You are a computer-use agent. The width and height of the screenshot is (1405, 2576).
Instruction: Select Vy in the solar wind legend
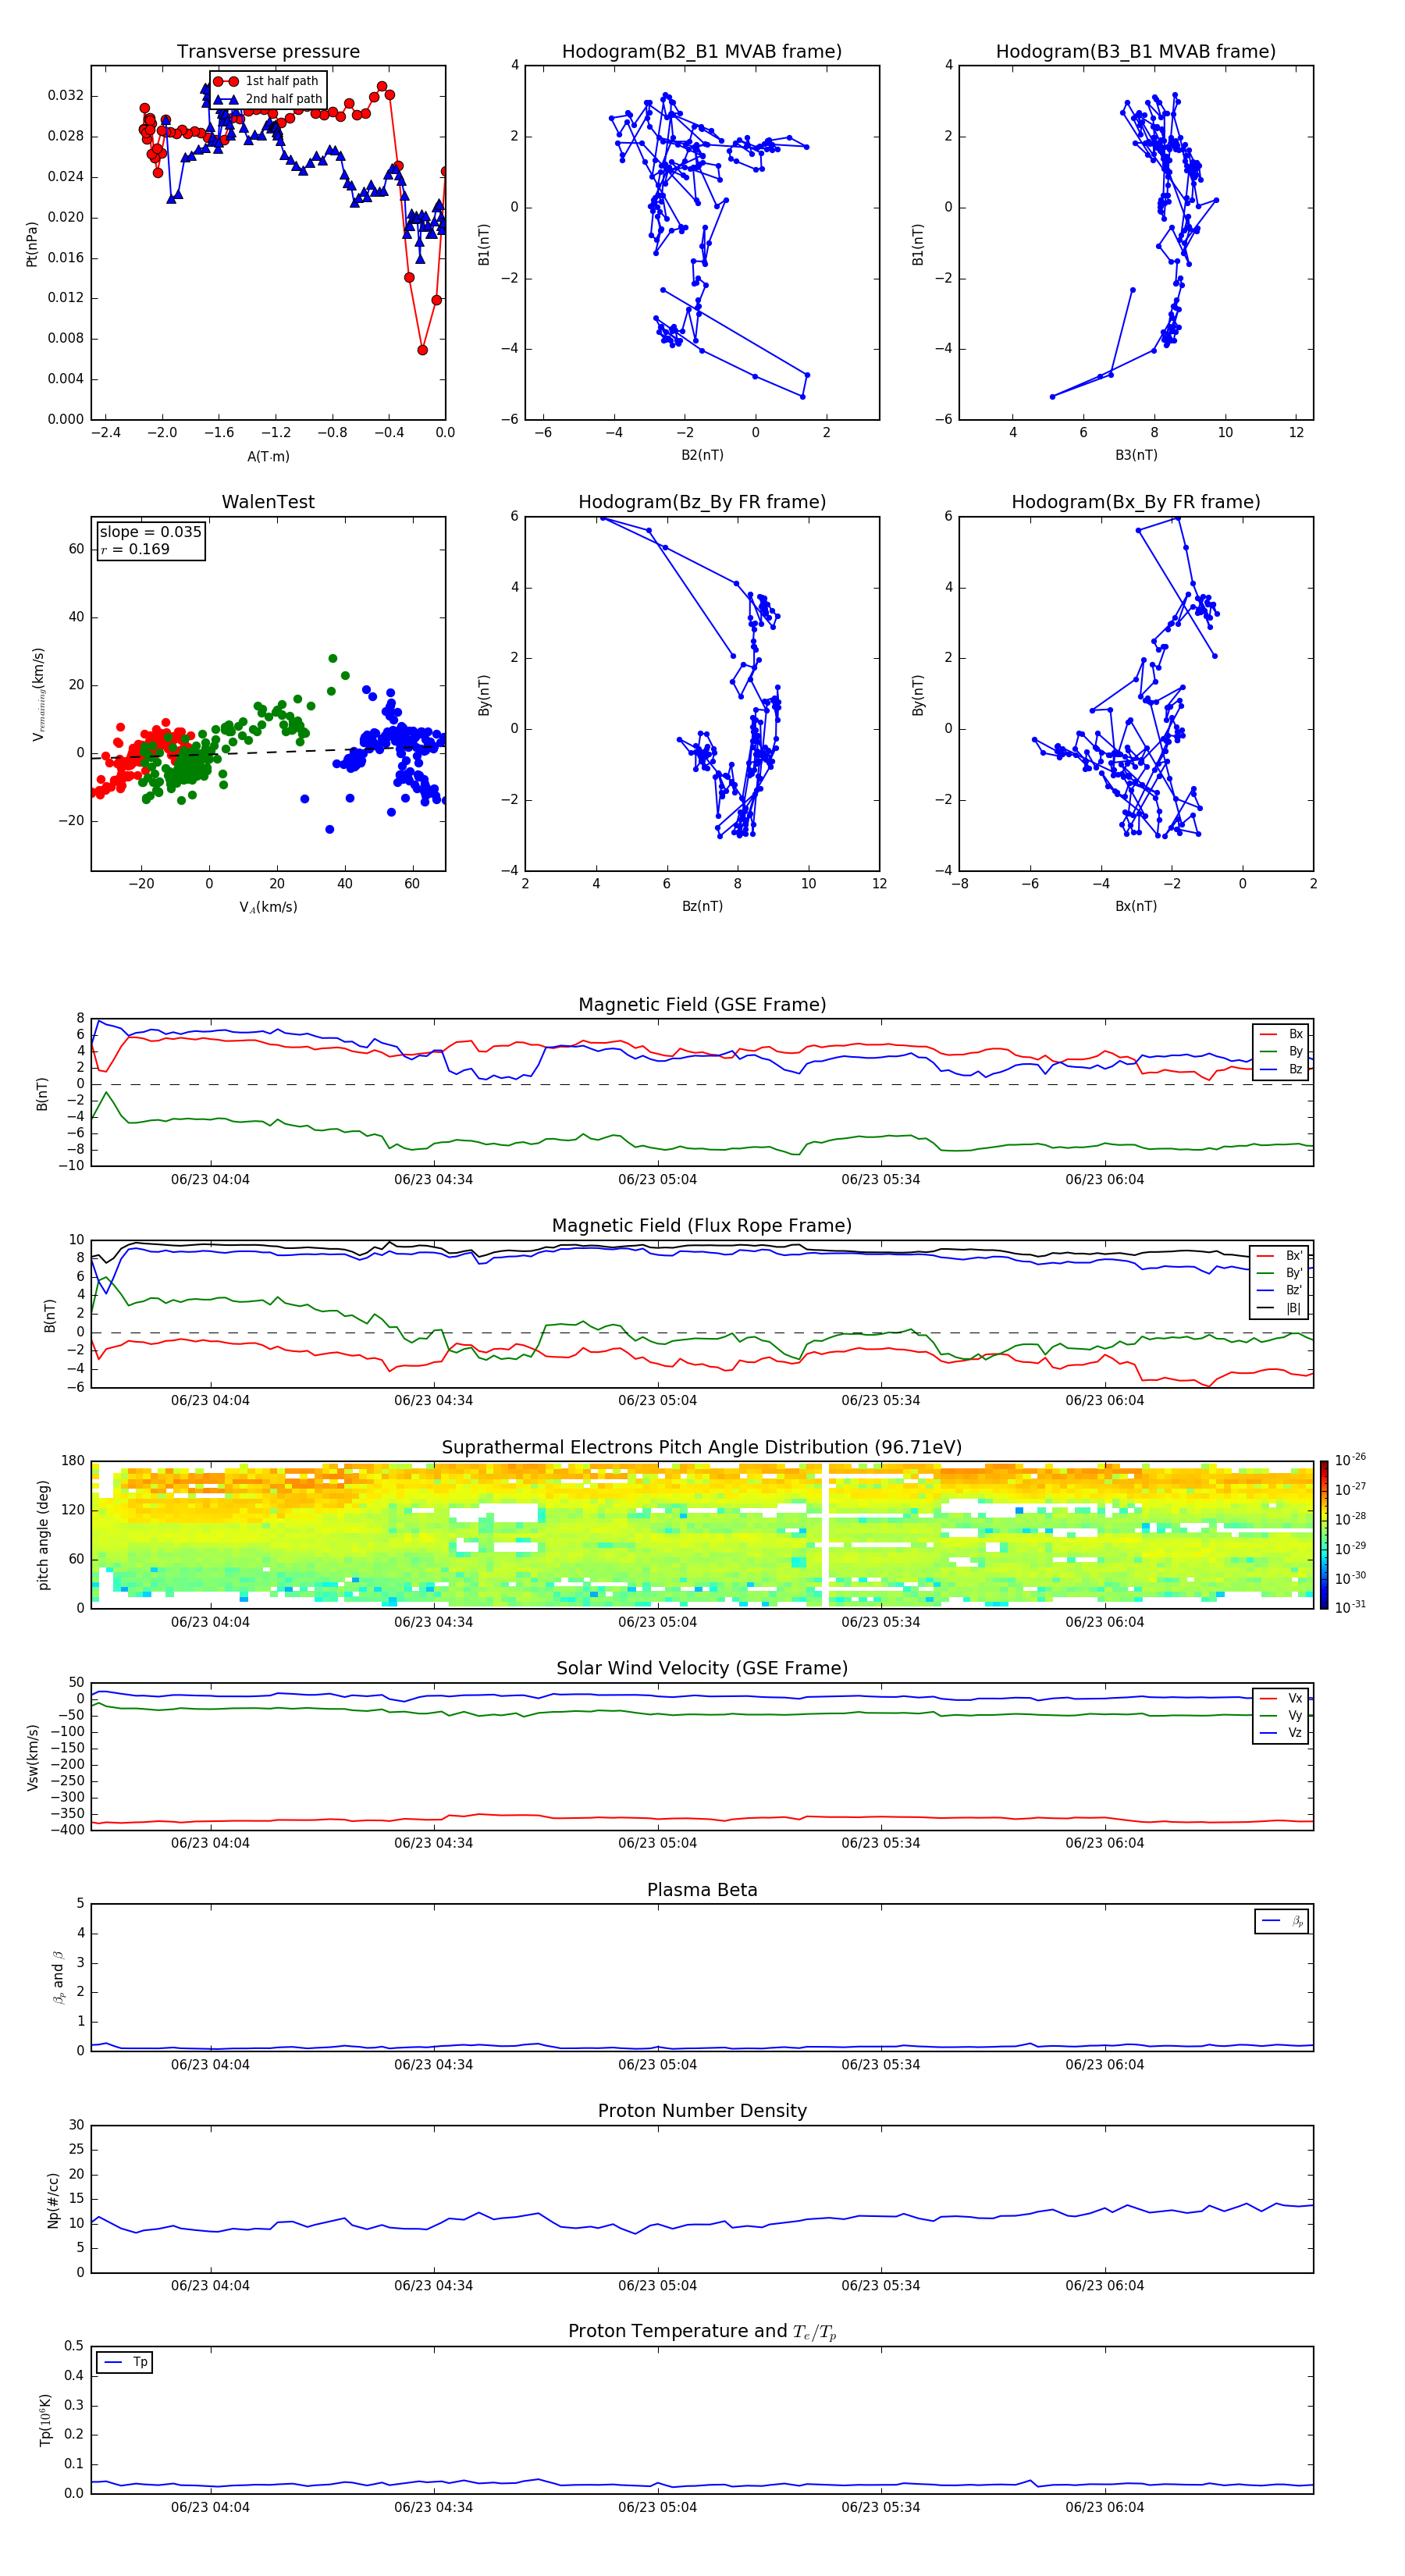1281,1715
